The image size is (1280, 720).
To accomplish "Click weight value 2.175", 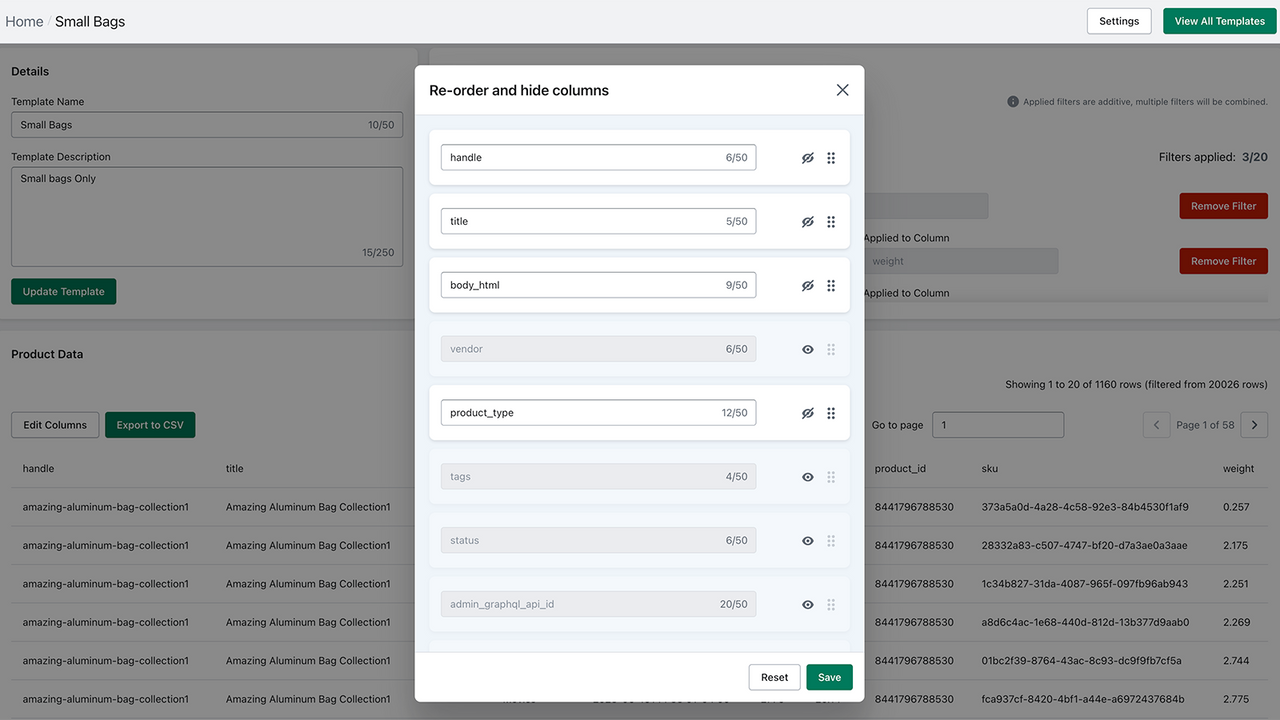I will coord(1235,546).
